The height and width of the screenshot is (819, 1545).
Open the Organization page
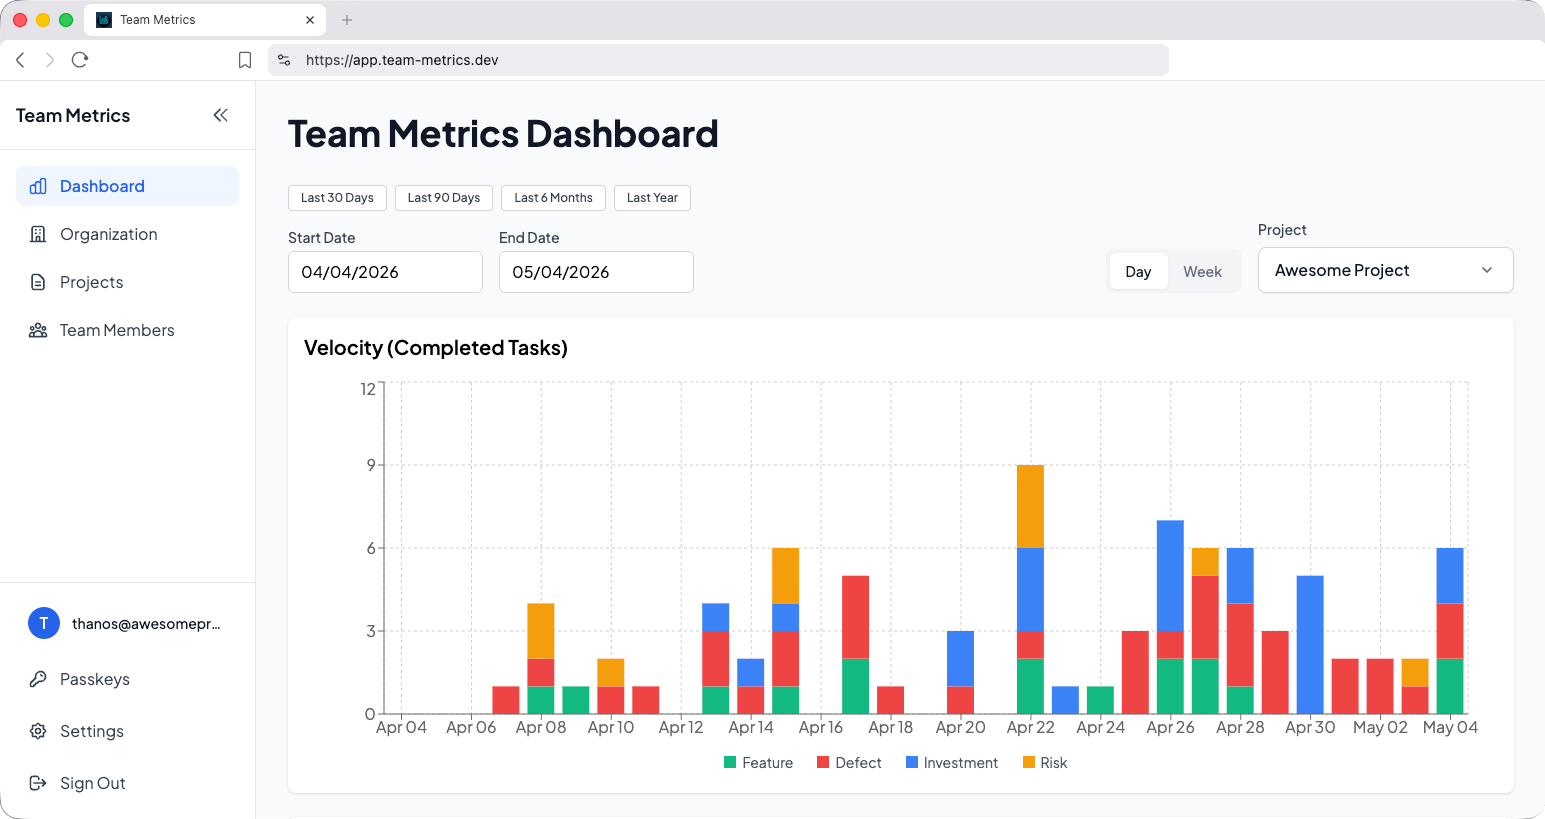coord(127,234)
